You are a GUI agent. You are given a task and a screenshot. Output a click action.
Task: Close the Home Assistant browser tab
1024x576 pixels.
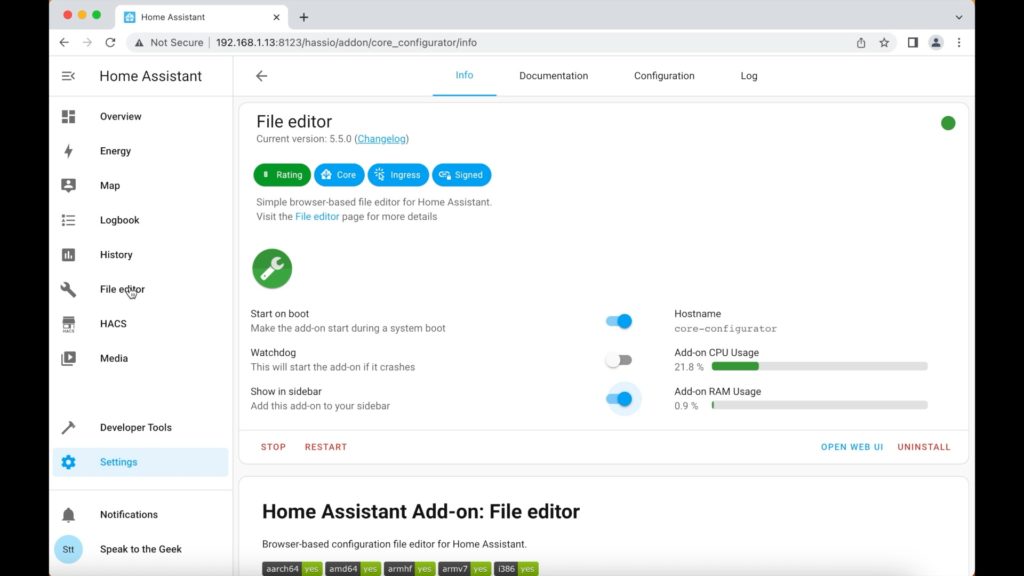(276, 17)
